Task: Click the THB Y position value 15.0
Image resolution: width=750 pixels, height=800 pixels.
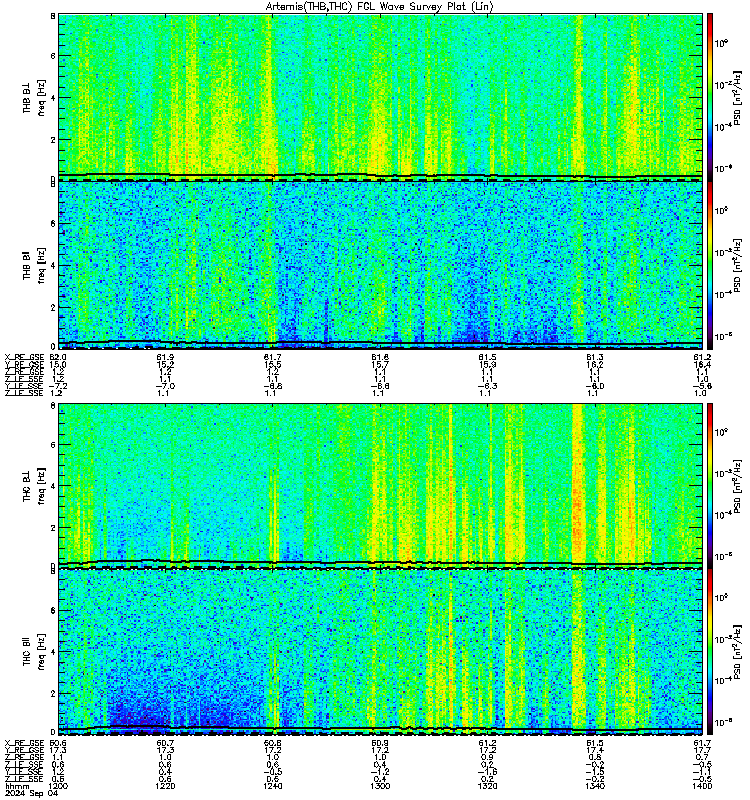Action: coord(58,364)
